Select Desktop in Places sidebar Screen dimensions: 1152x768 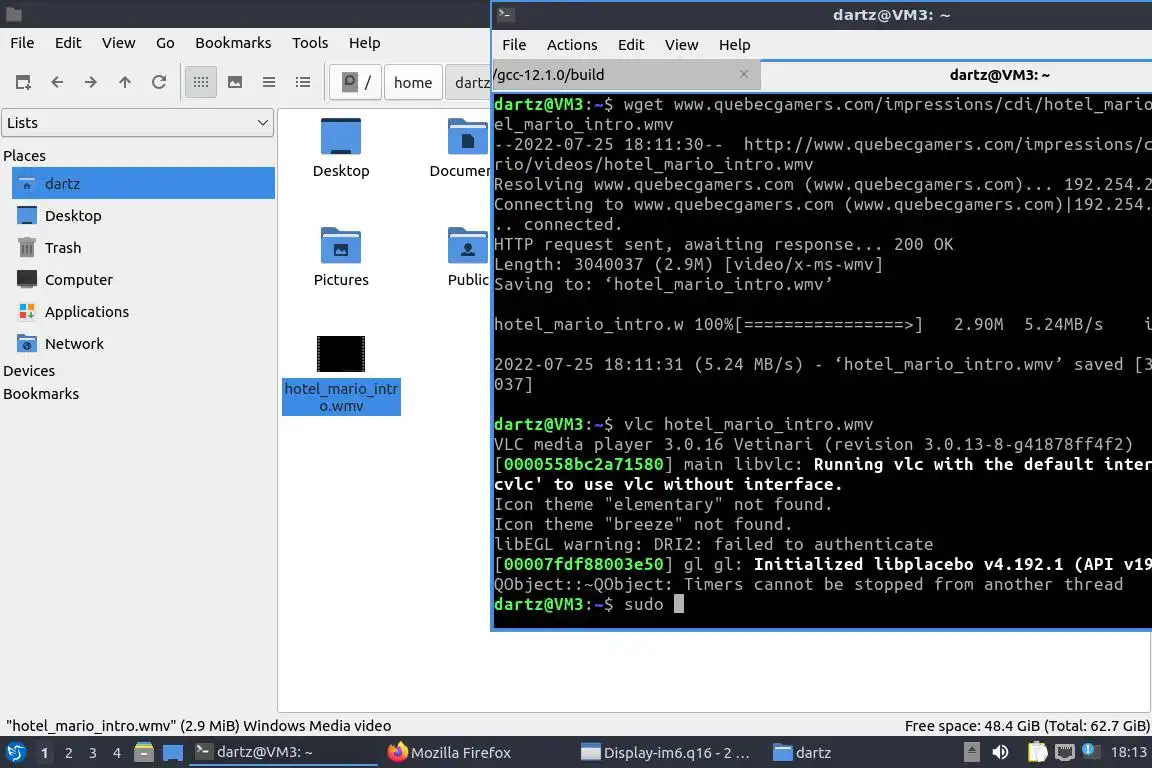tap(143, 215)
